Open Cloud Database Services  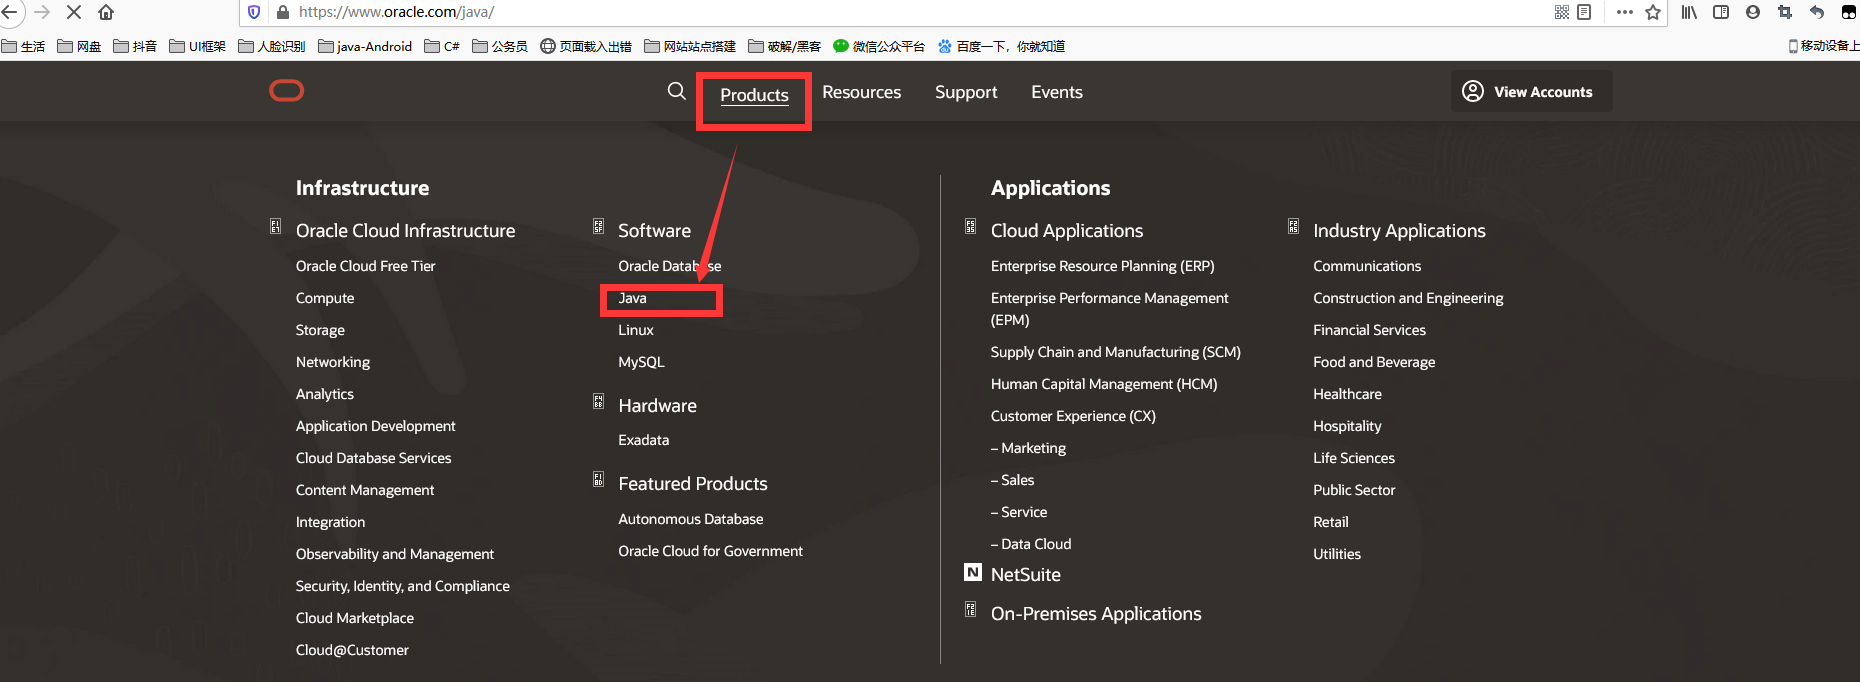tap(373, 458)
